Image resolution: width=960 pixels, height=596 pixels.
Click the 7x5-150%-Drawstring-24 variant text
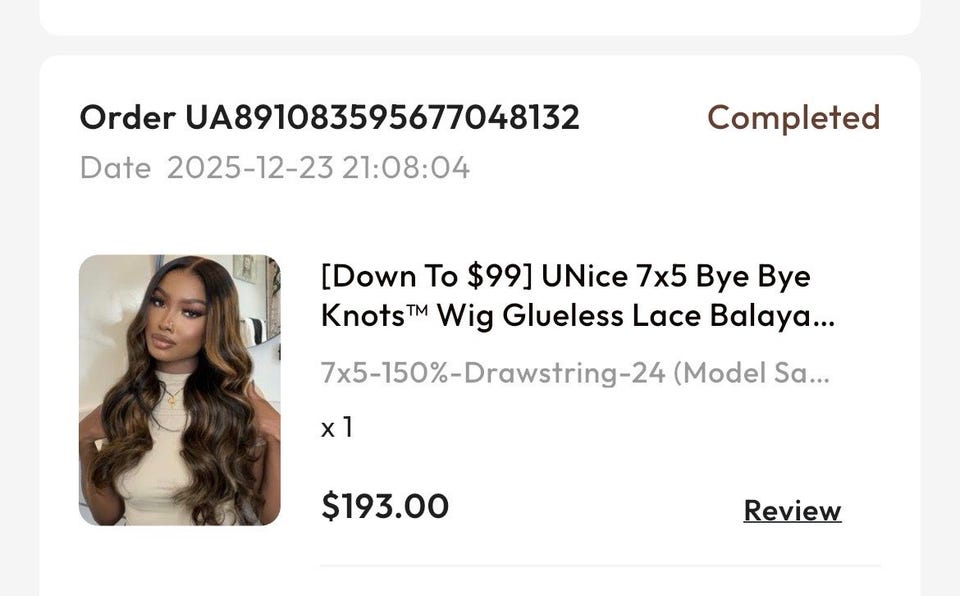tap(493, 373)
